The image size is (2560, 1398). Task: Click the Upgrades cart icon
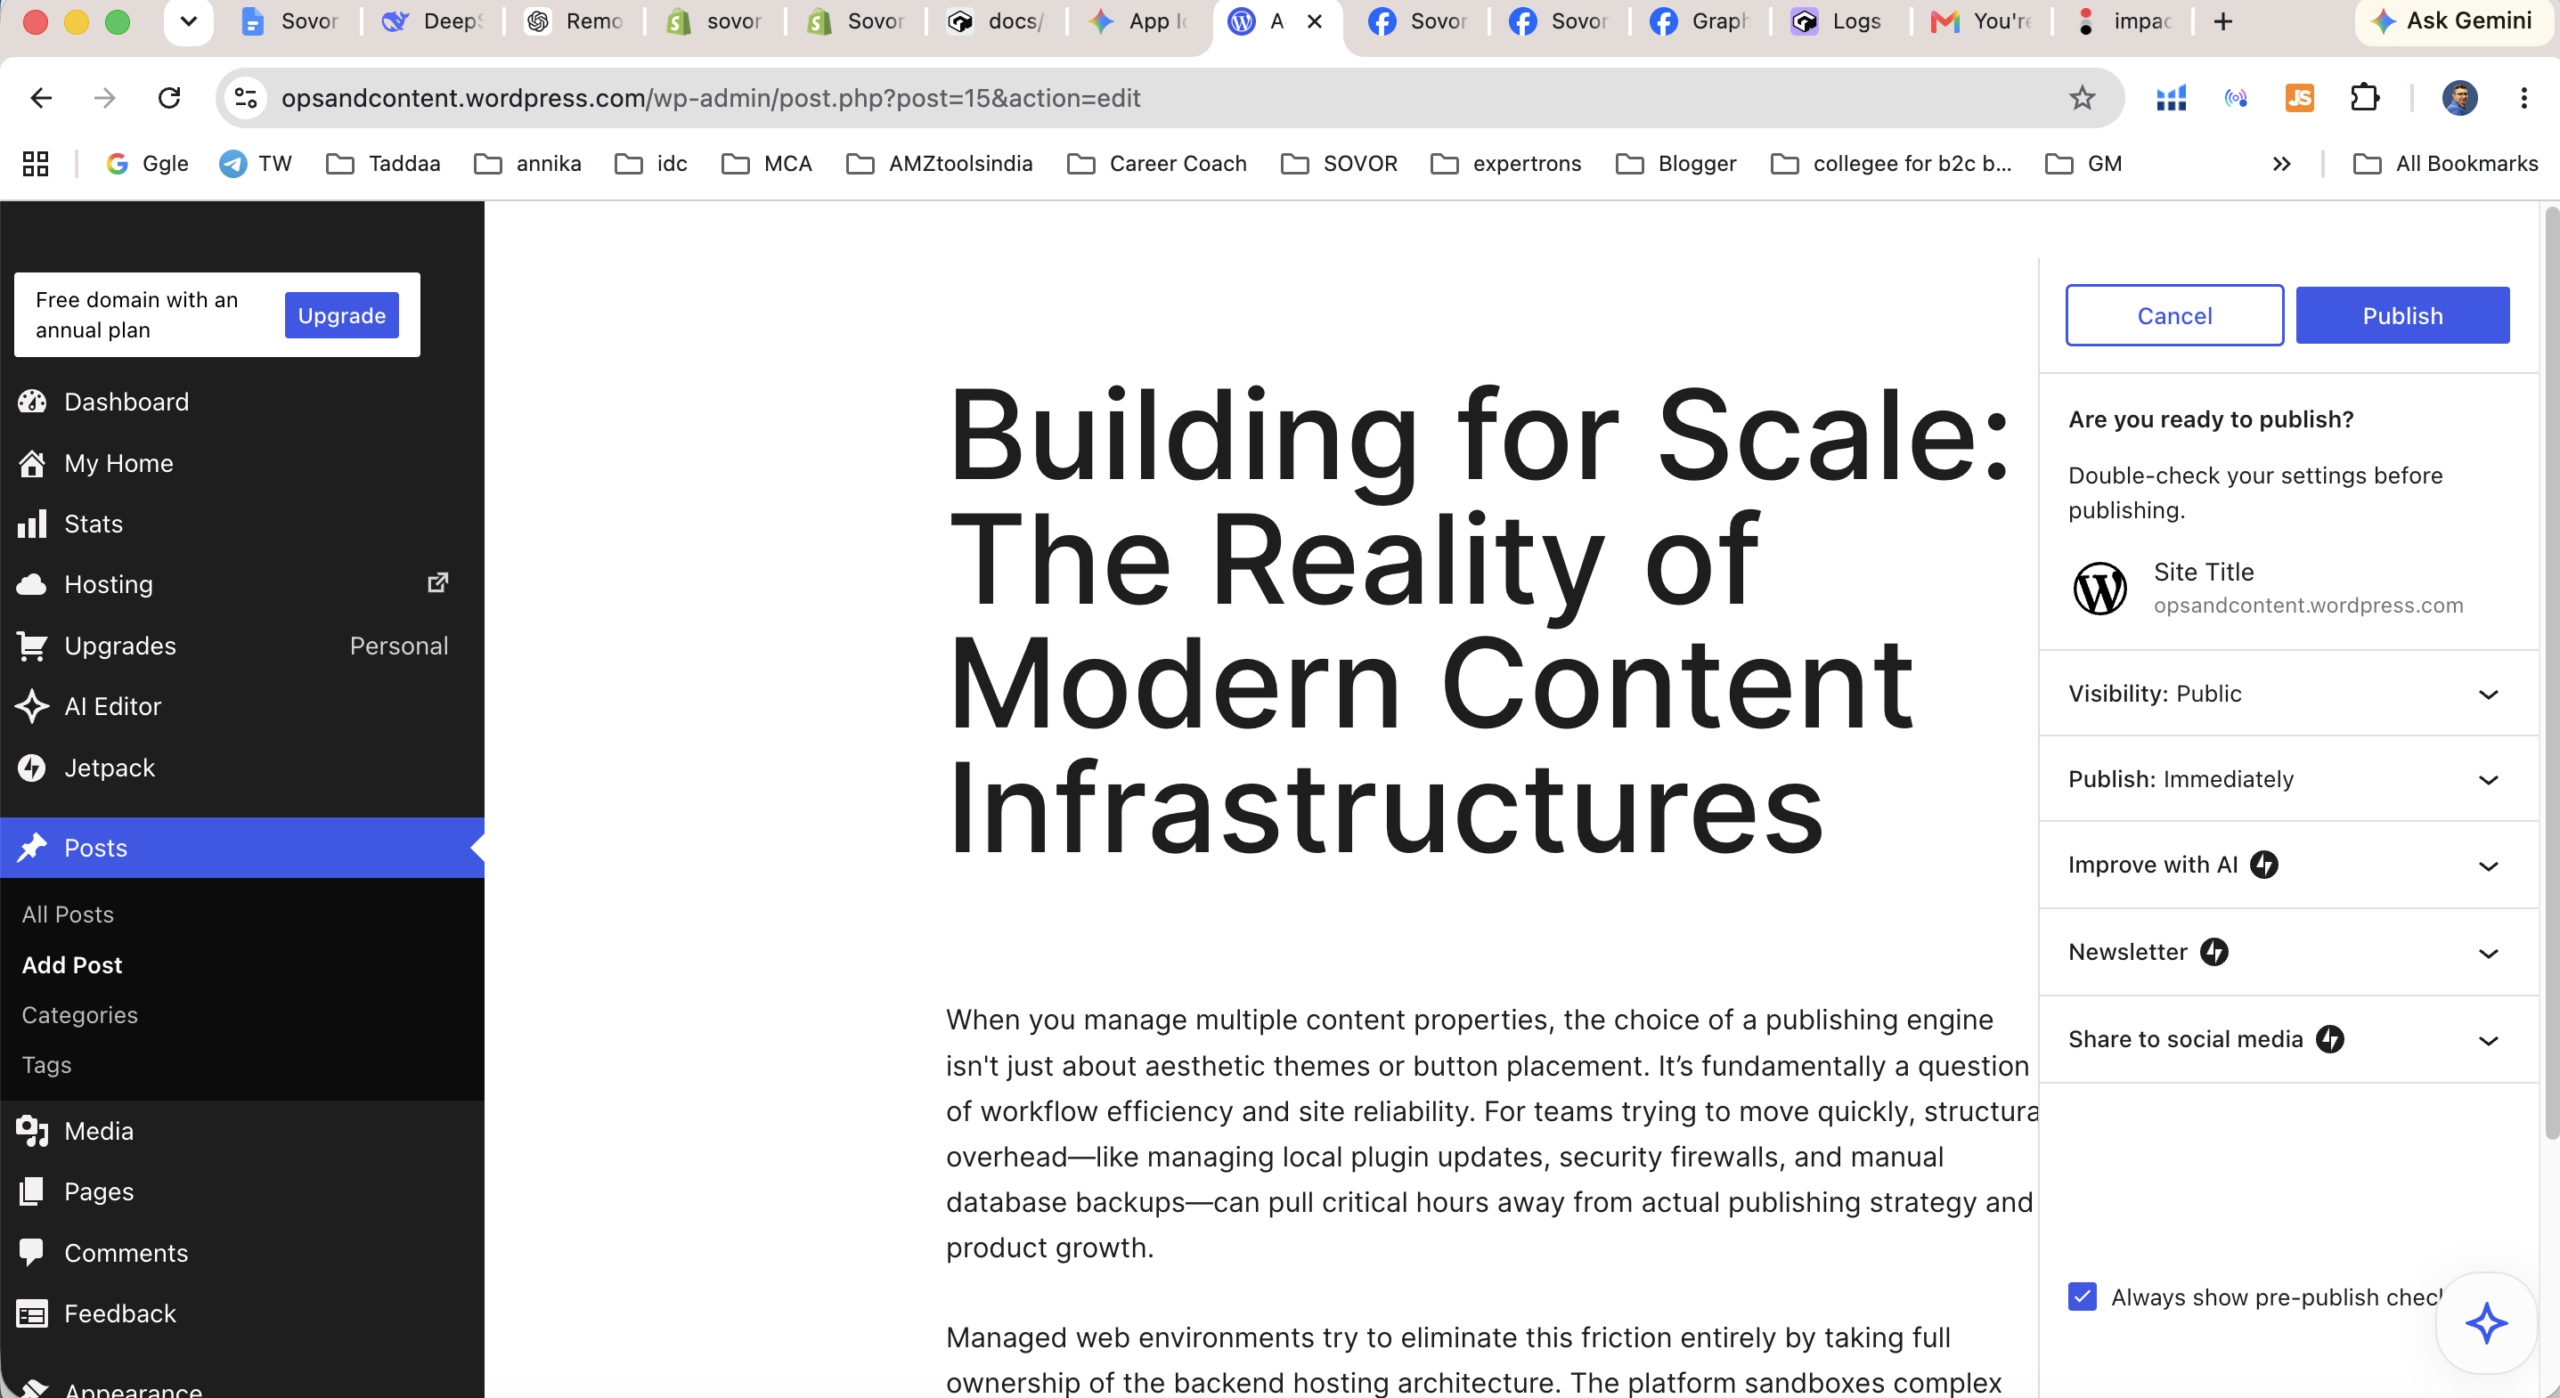32,646
